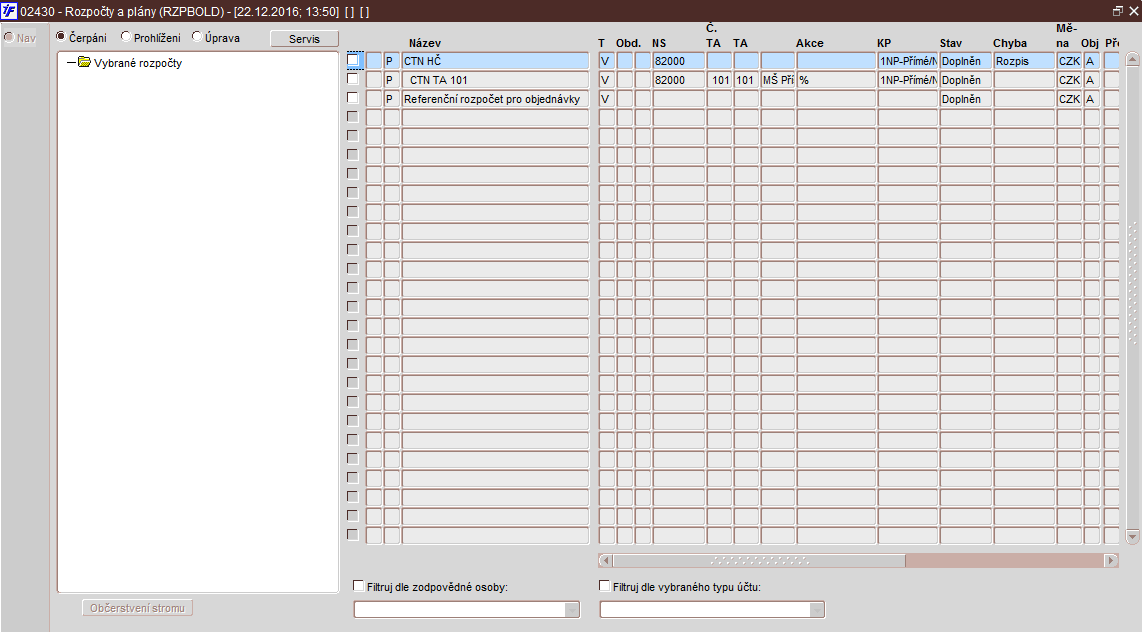Click the Občerstvení stromu button
The height and width of the screenshot is (632, 1142).
coord(138,608)
